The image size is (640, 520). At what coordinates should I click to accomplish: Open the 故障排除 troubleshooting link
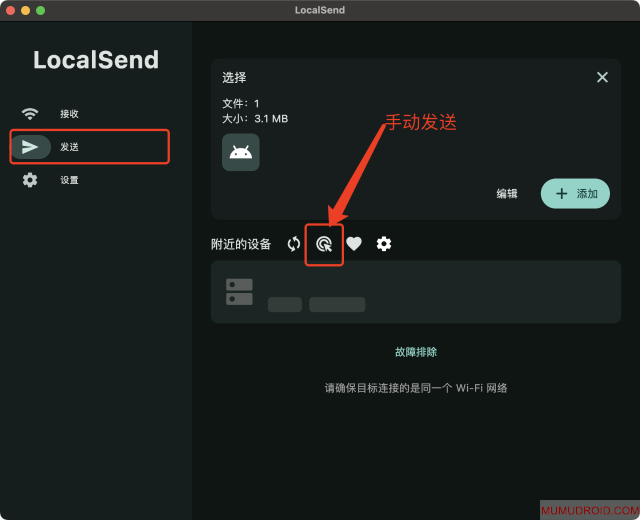(x=416, y=352)
